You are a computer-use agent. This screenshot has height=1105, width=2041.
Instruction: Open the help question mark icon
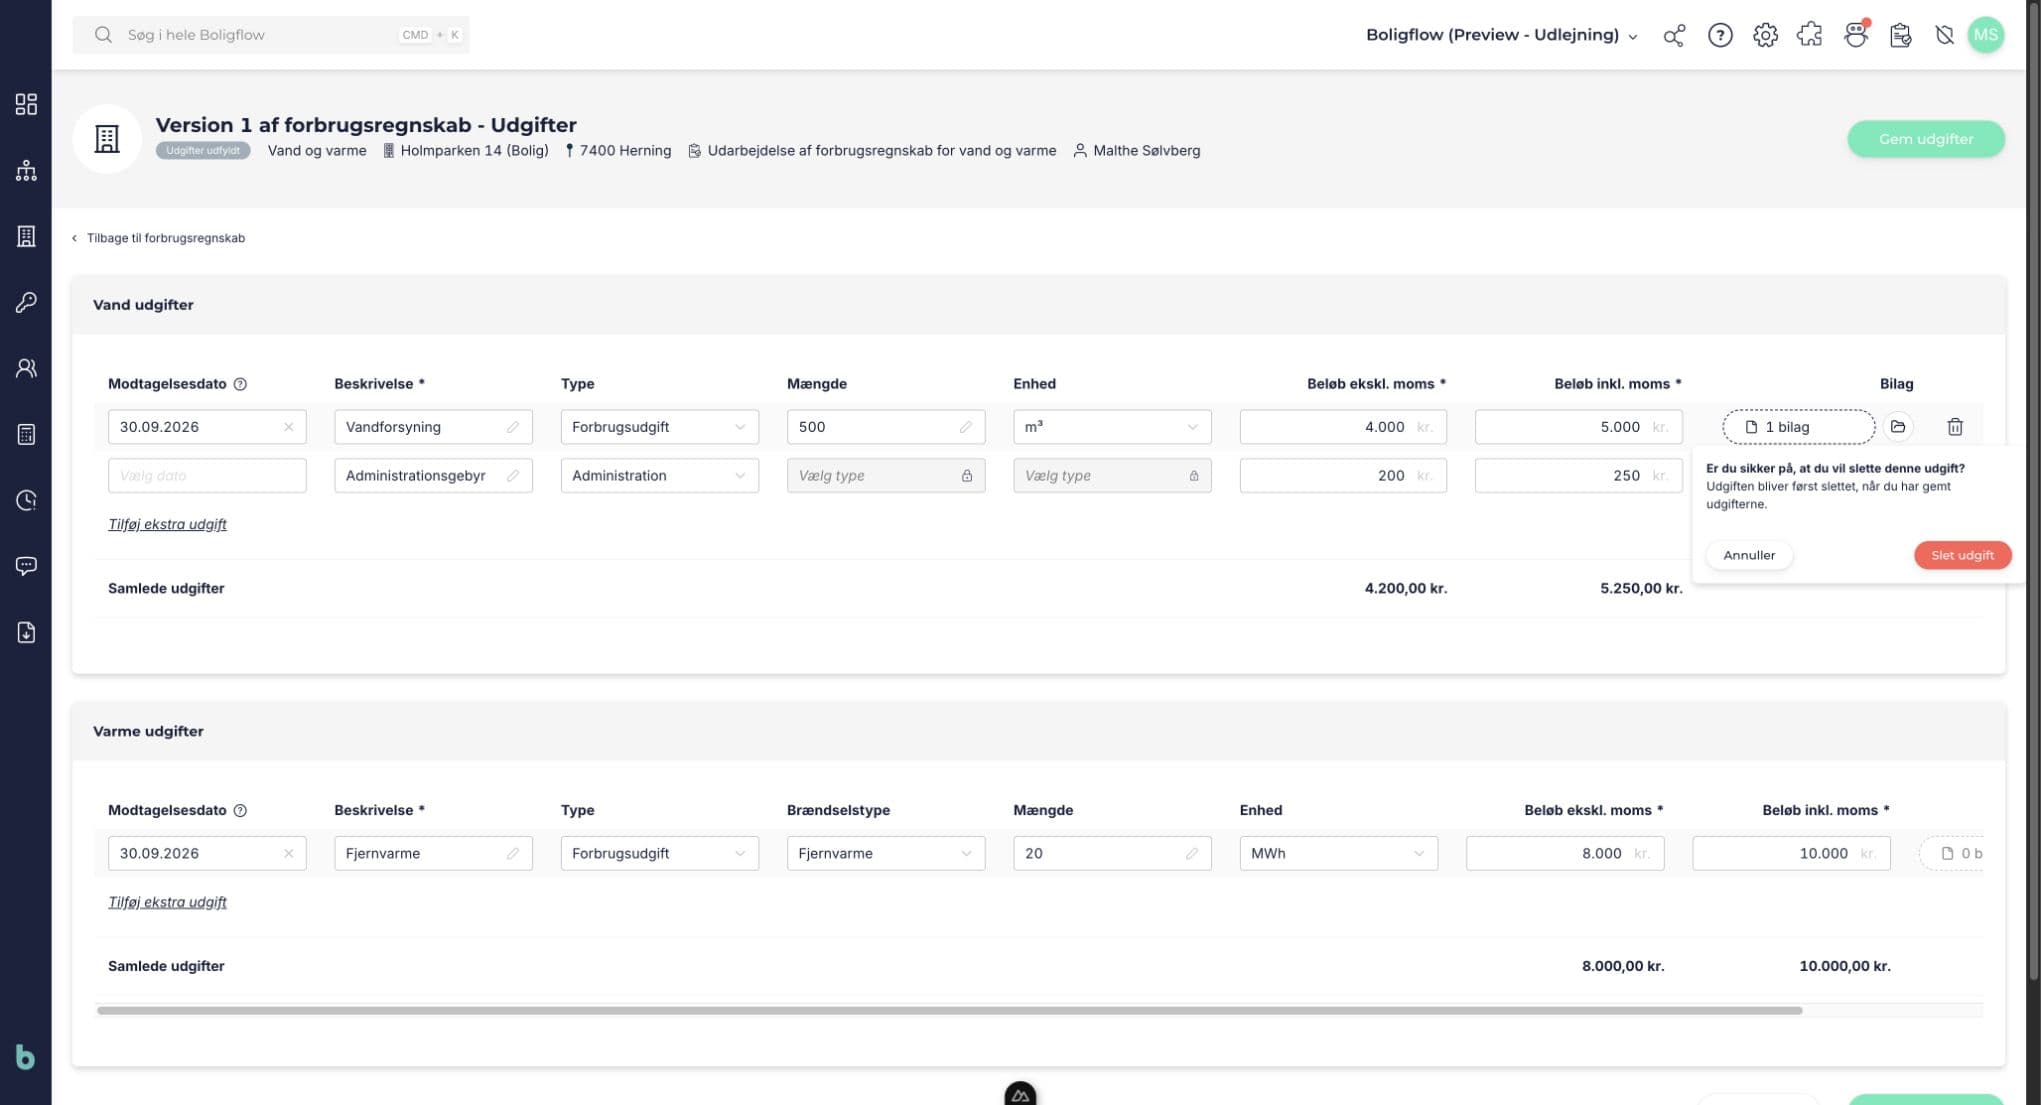1720,35
